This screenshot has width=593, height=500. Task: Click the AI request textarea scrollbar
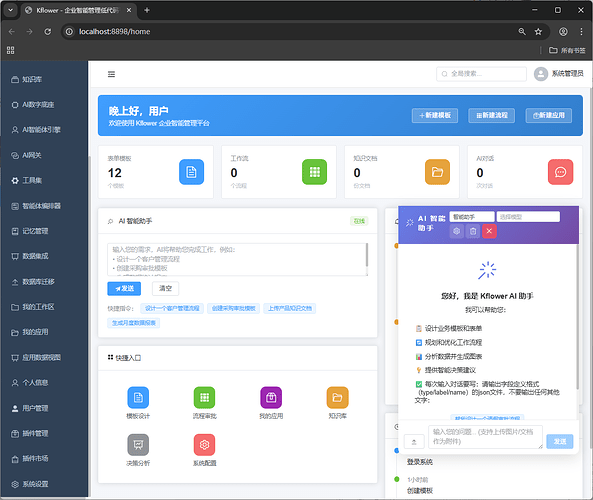[366, 255]
